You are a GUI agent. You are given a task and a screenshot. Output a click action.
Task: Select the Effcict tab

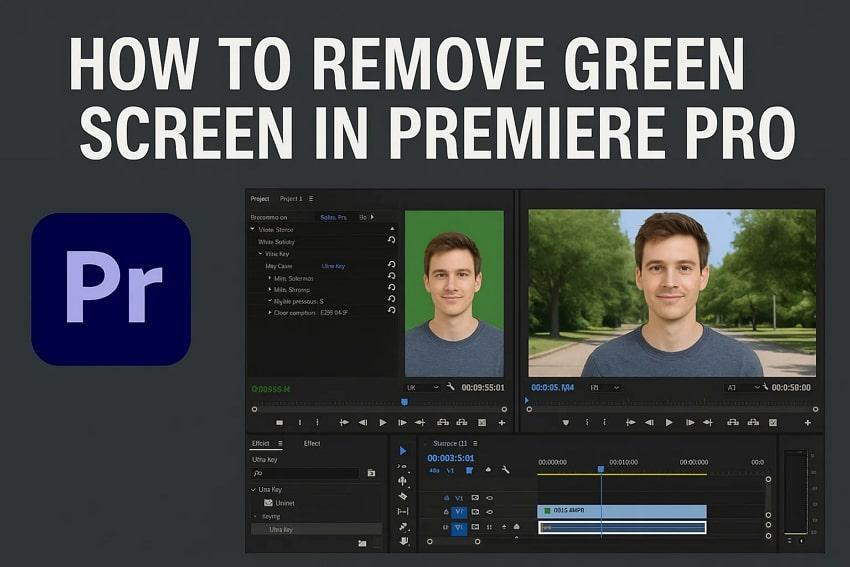261,443
